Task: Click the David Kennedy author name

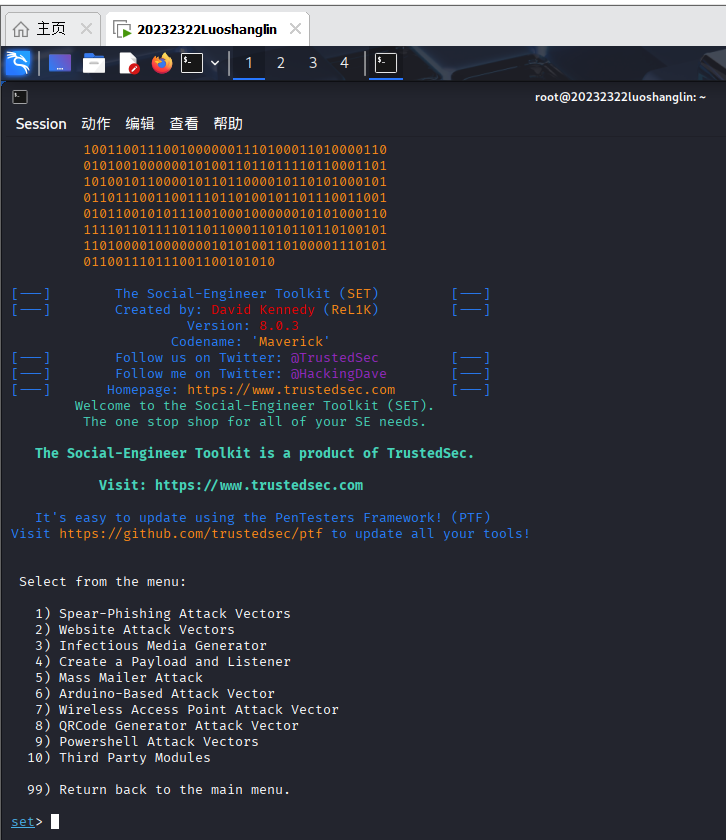Action: pyautogui.click(x=263, y=310)
